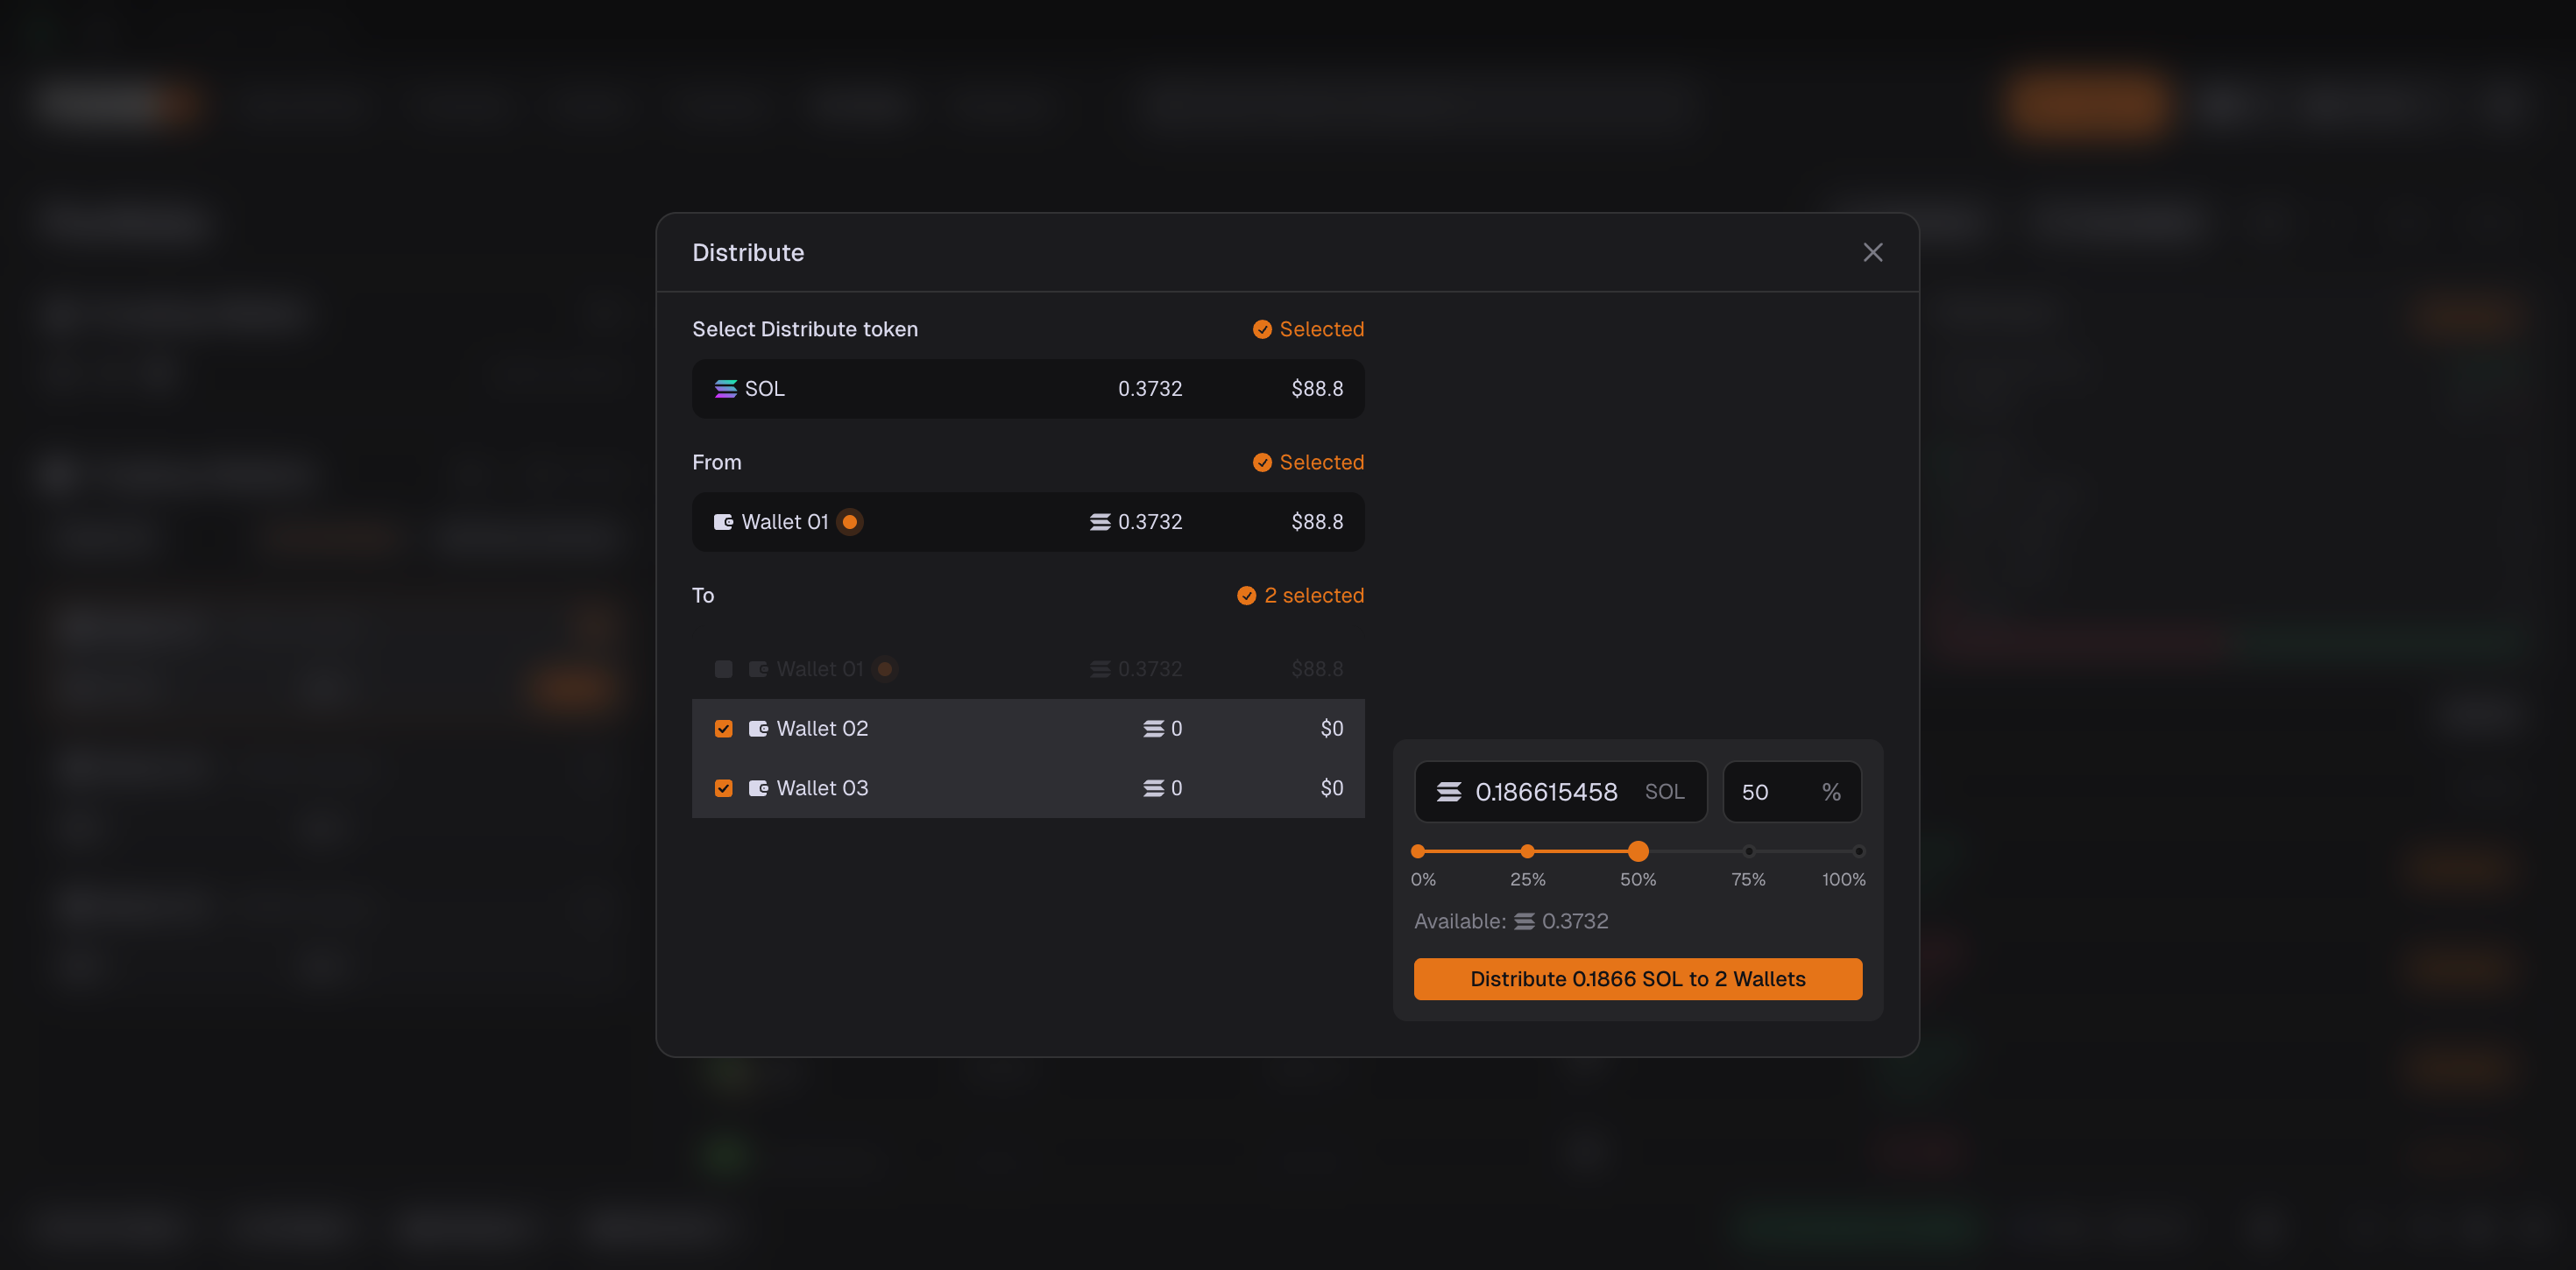Open the From Wallet 01 selector

click(x=1027, y=522)
